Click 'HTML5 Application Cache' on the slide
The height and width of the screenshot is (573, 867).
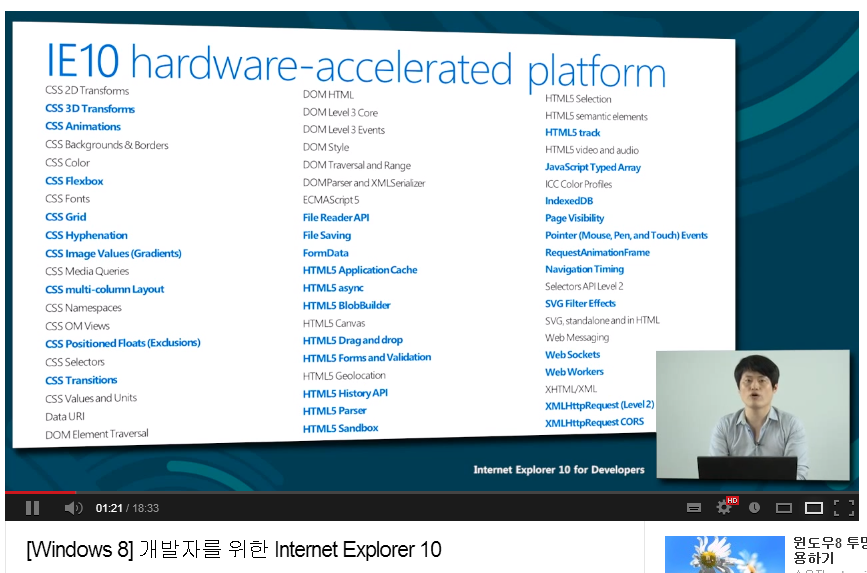[x=360, y=270]
